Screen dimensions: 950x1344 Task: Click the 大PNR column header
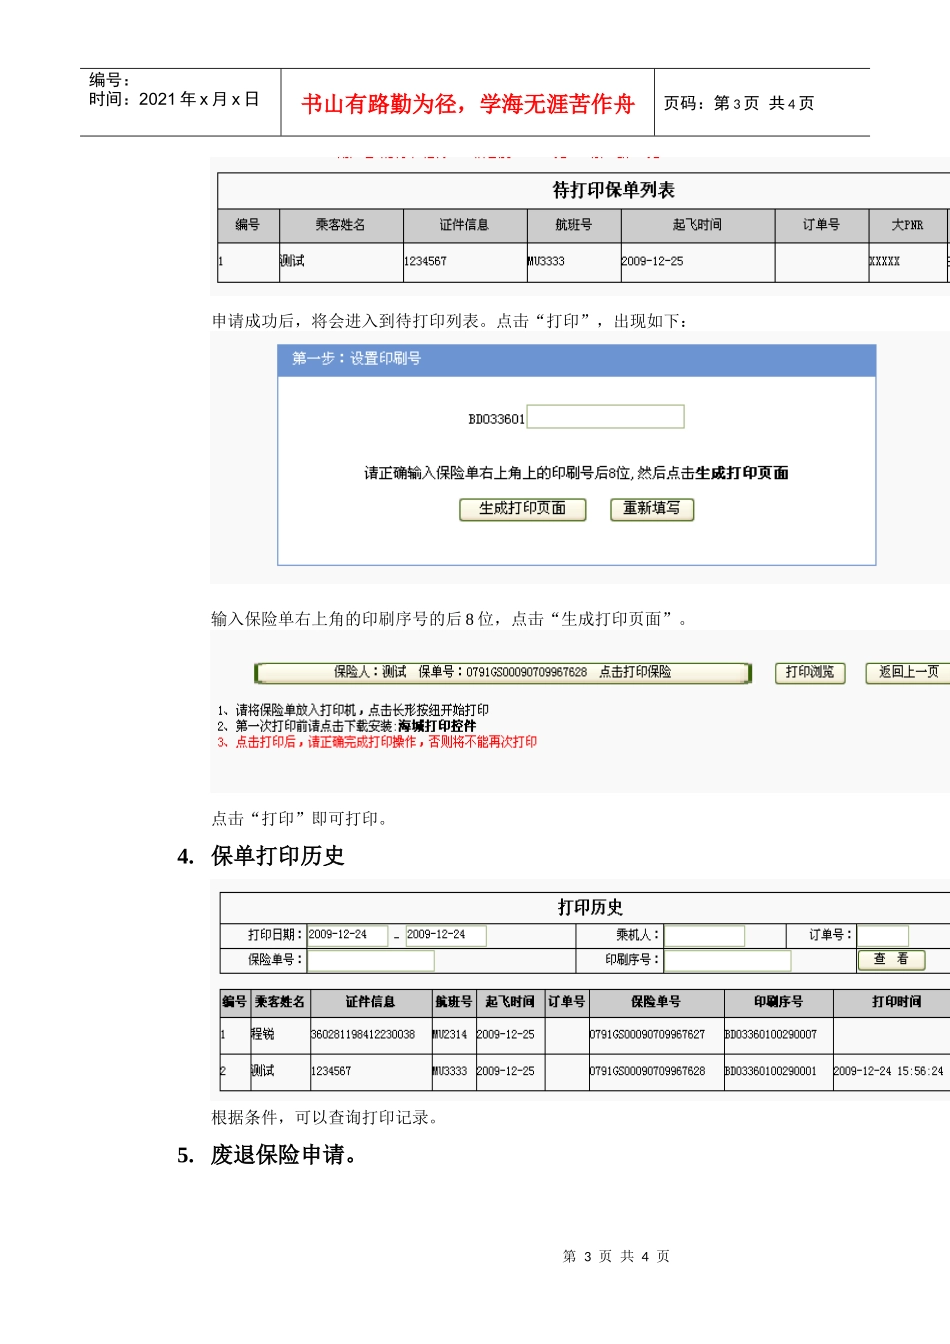pos(907,225)
